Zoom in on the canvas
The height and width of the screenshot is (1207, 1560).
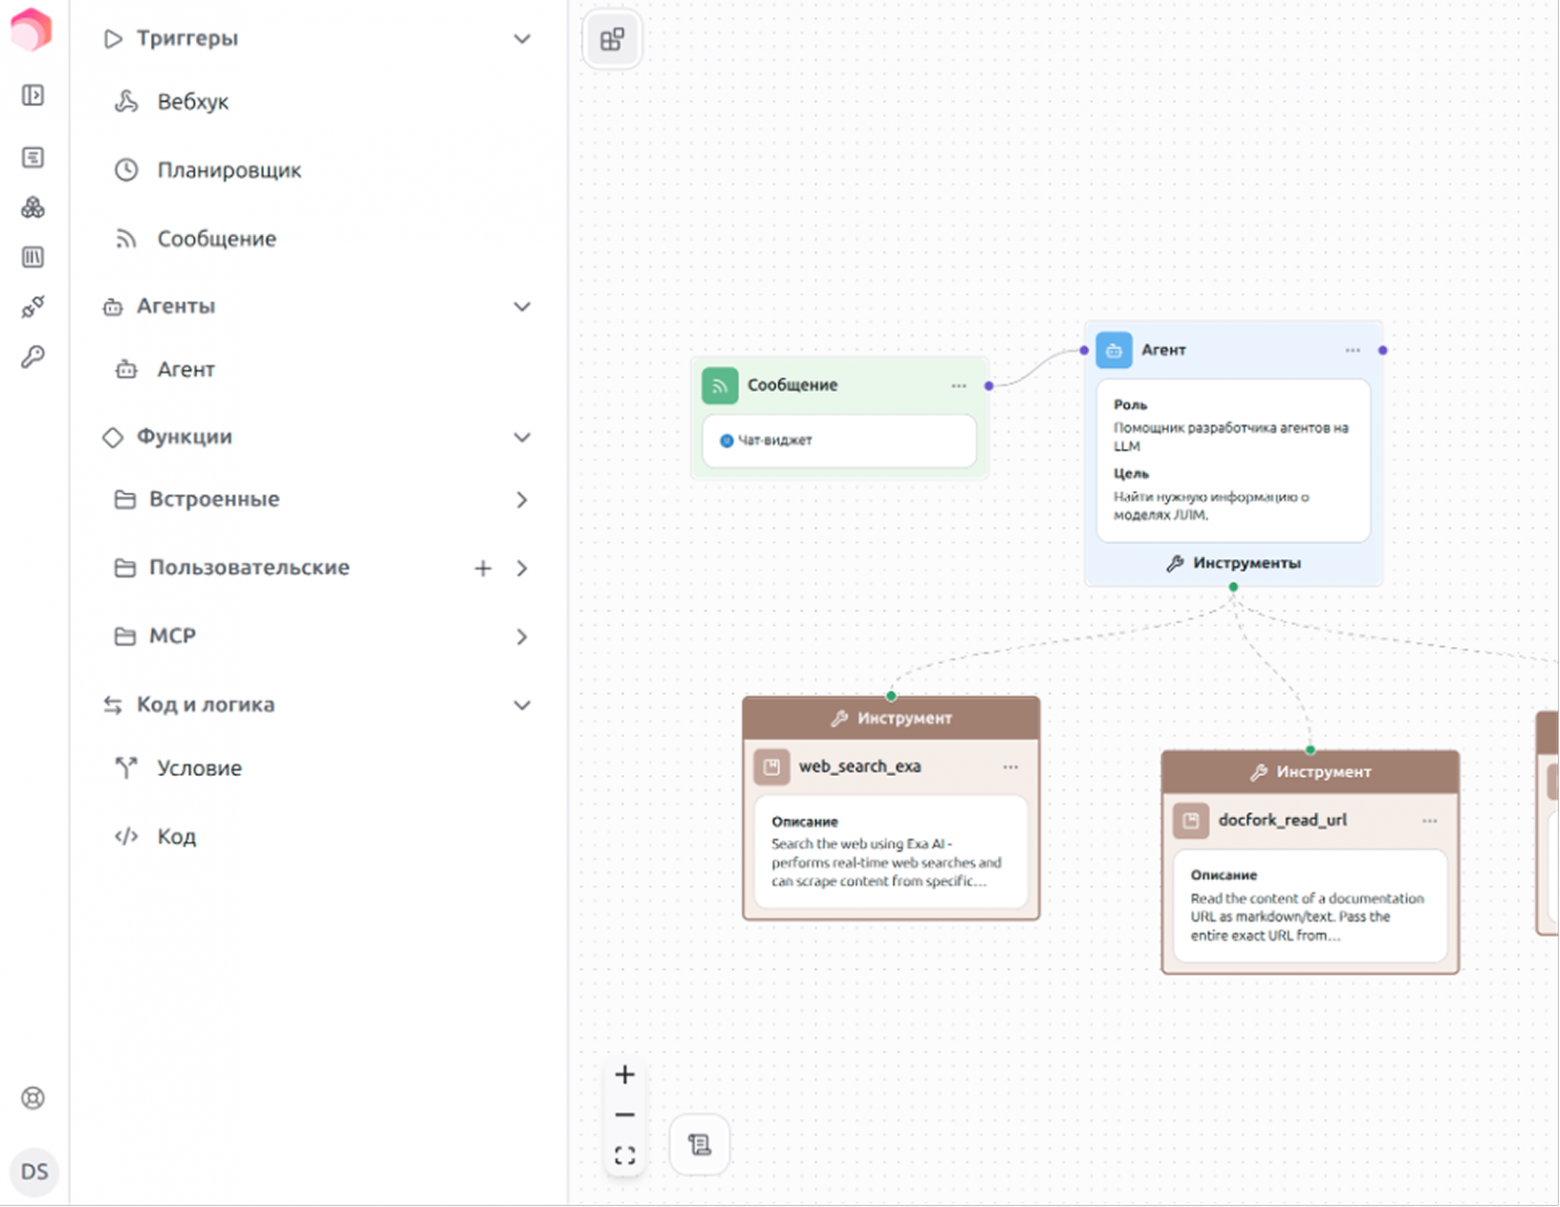pos(625,1075)
